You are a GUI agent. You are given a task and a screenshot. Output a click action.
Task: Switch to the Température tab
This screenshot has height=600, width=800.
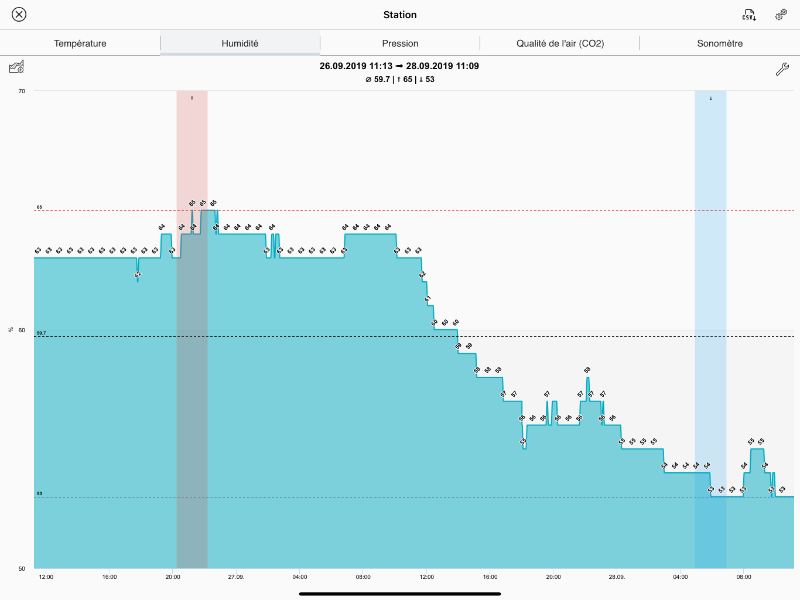click(x=80, y=43)
